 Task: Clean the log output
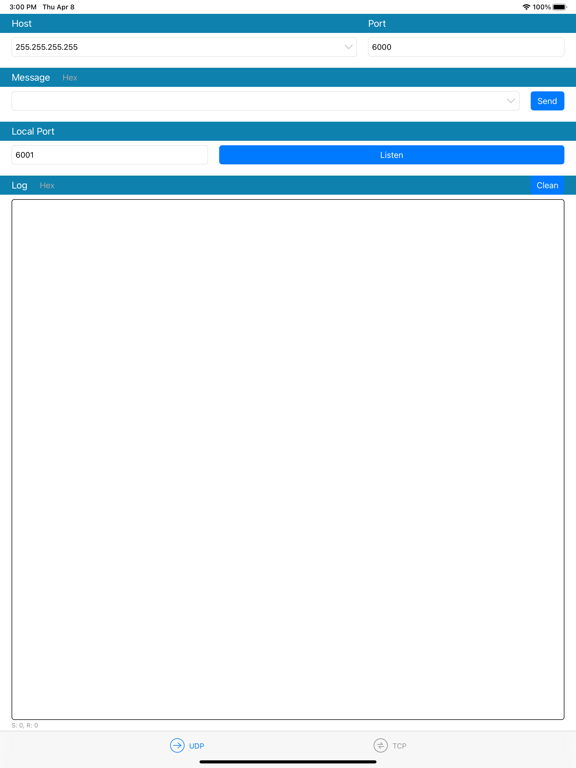(x=547, y=185)
